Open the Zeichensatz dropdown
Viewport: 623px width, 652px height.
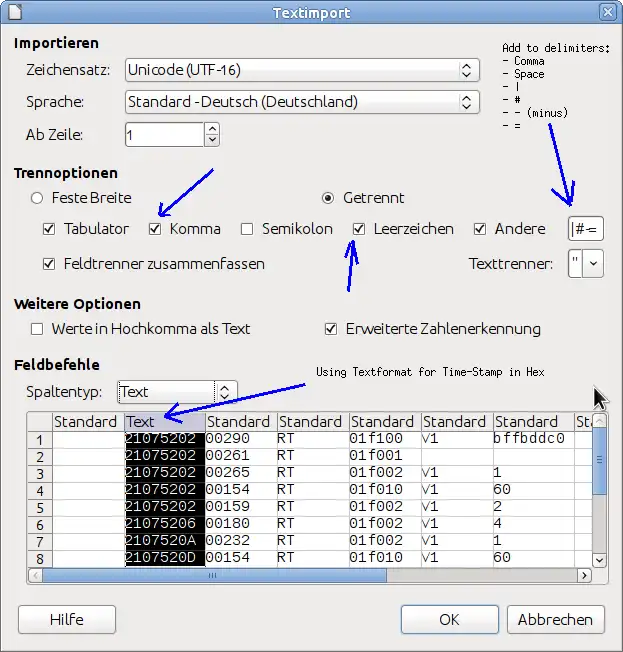[x=302, y=70]
